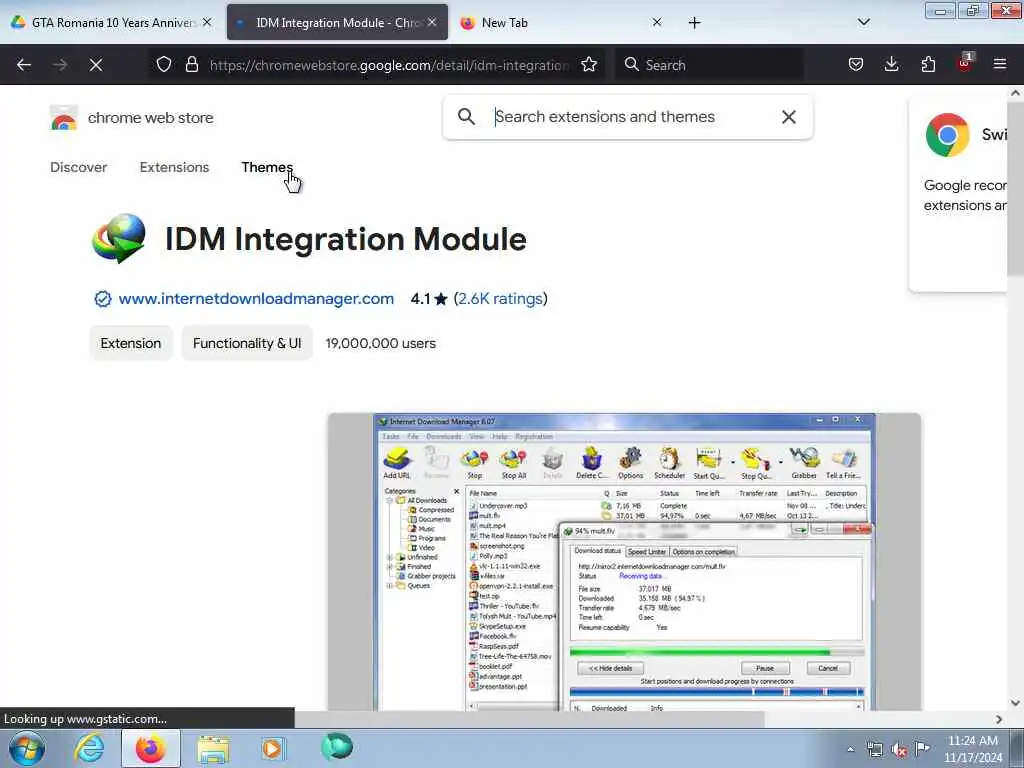Open the Themes section
The height and width of the screenshot is (768, 1024).
267,167
